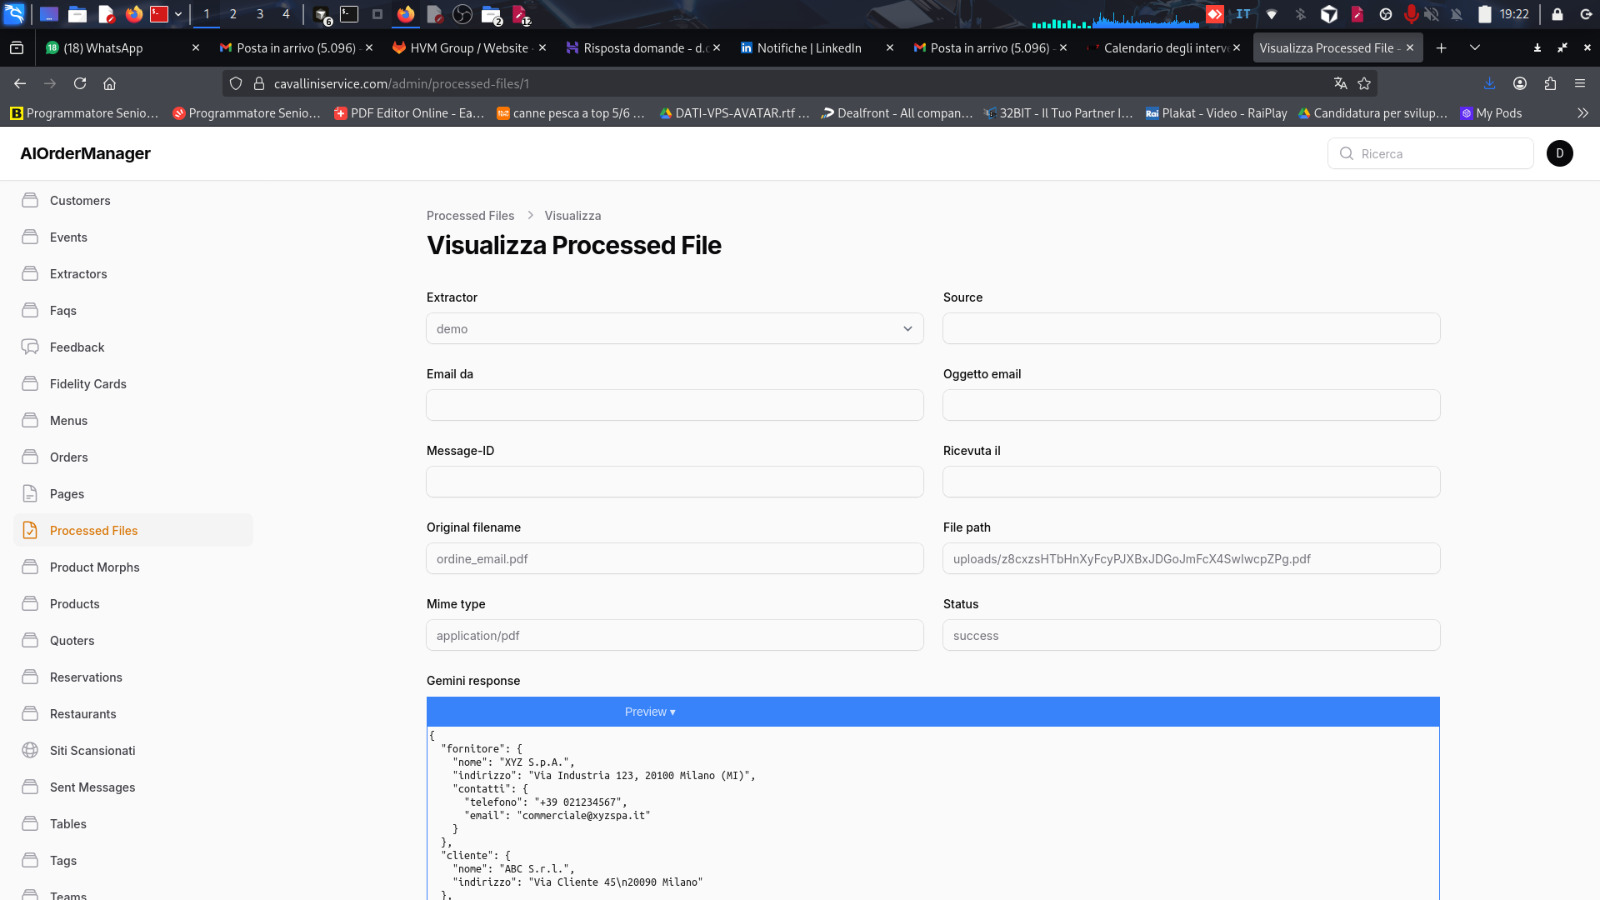Click the Original filename field
This screenshot has height=900, width=1600.
click(674, 559)
